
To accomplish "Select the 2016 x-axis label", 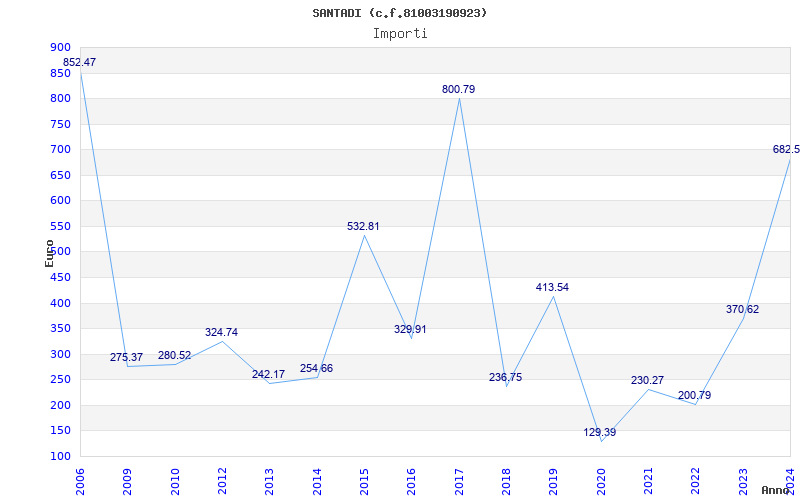I will (412, 482).
